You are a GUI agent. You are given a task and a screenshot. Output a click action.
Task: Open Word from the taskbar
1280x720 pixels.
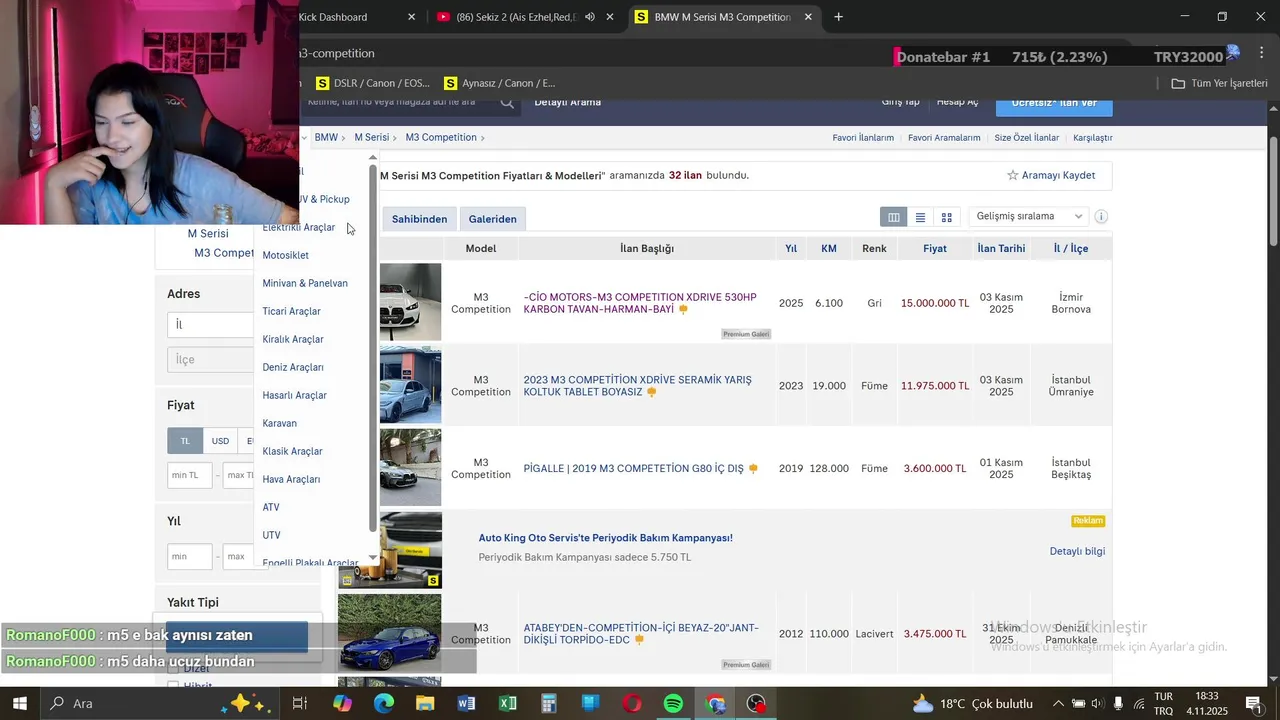[466, 704]
